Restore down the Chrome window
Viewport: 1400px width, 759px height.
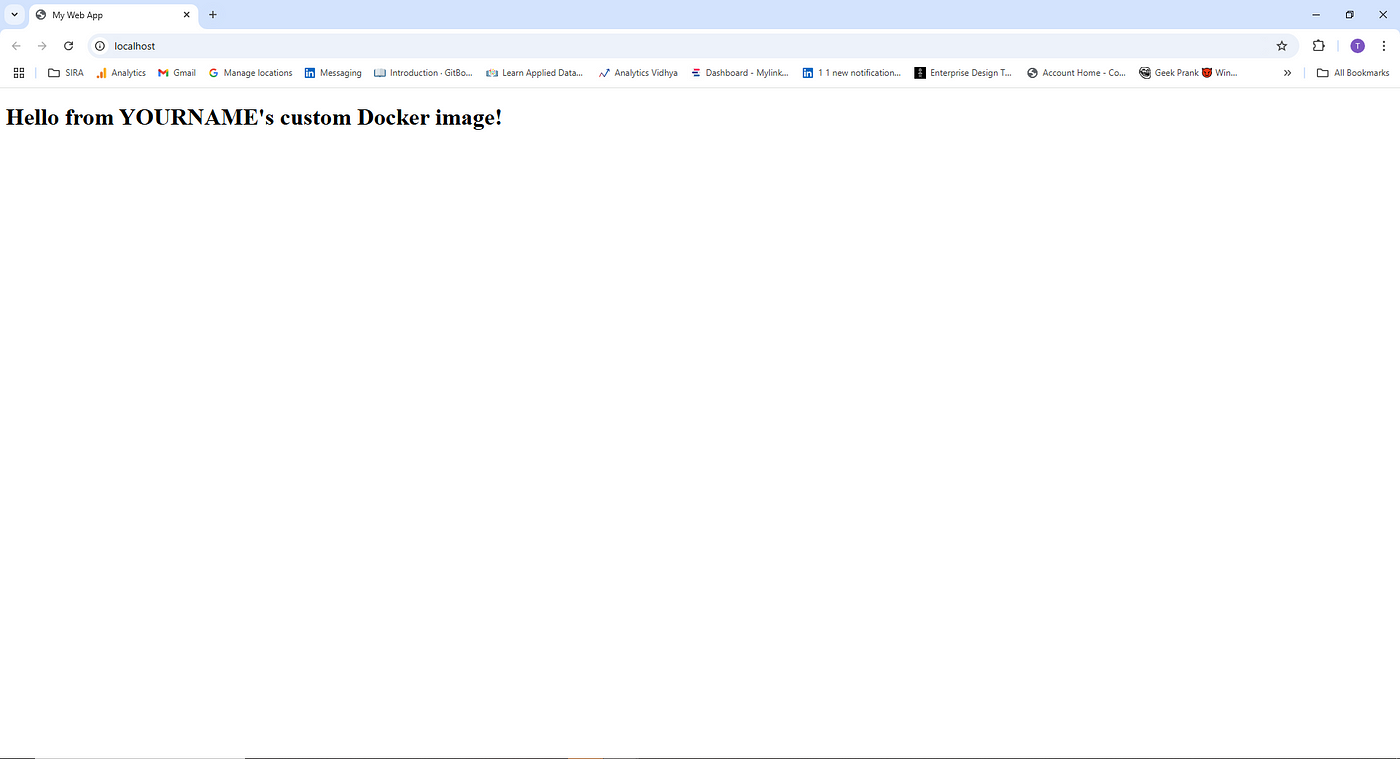[1349, 15]
